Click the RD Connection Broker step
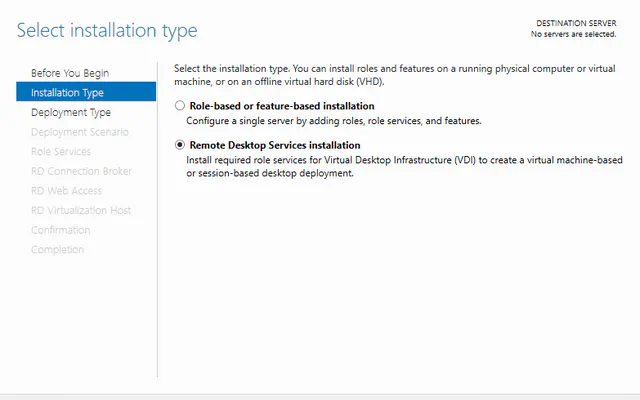 (x=81, y=171)
